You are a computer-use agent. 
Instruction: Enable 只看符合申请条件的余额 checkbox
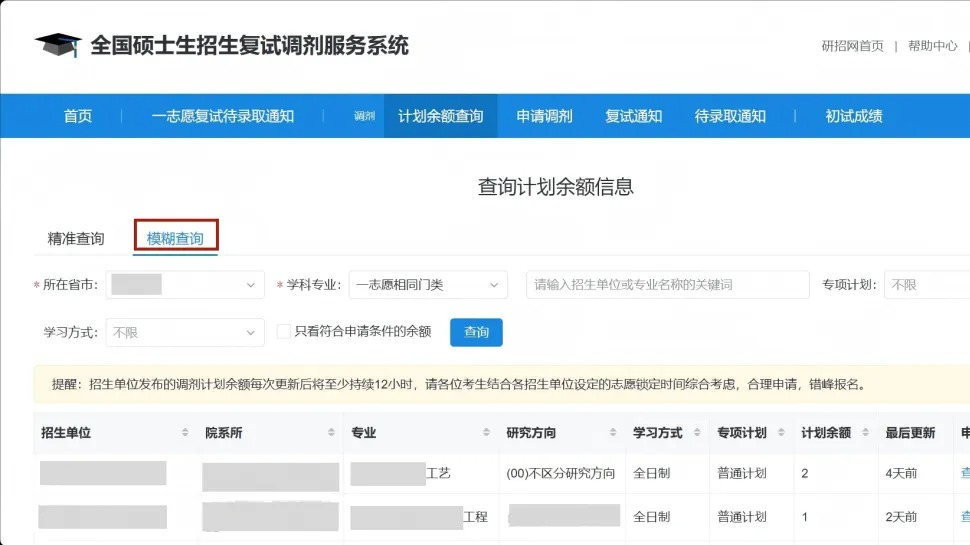click(284, 331)
